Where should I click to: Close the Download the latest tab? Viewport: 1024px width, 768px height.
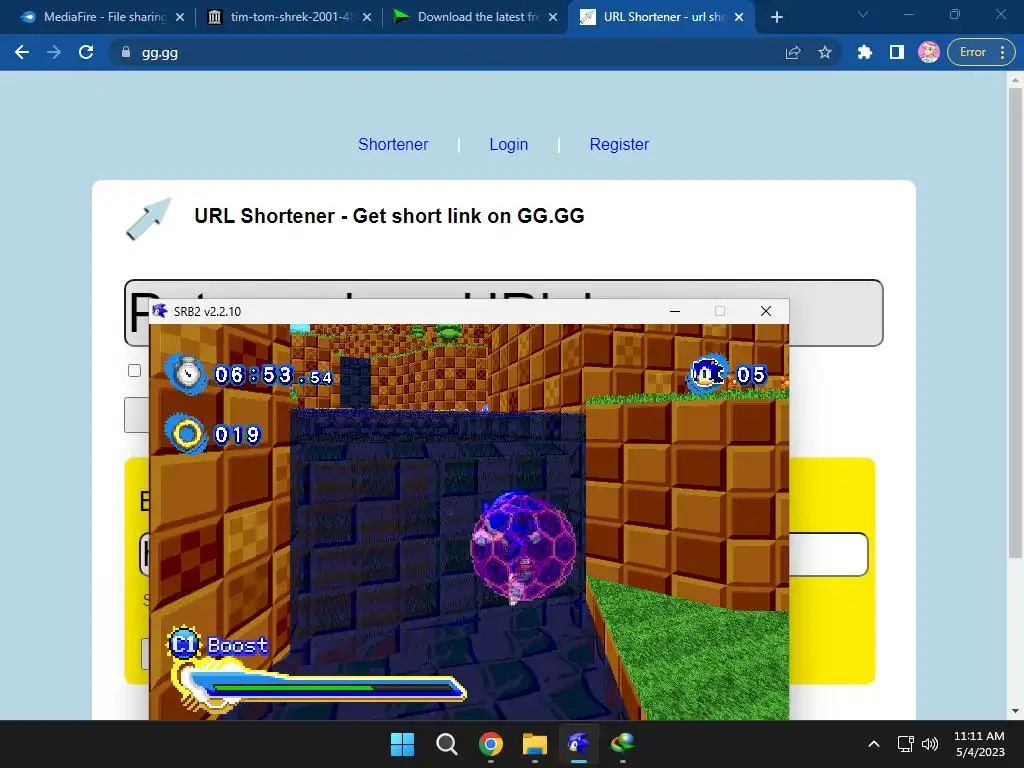tap(553, 17)
